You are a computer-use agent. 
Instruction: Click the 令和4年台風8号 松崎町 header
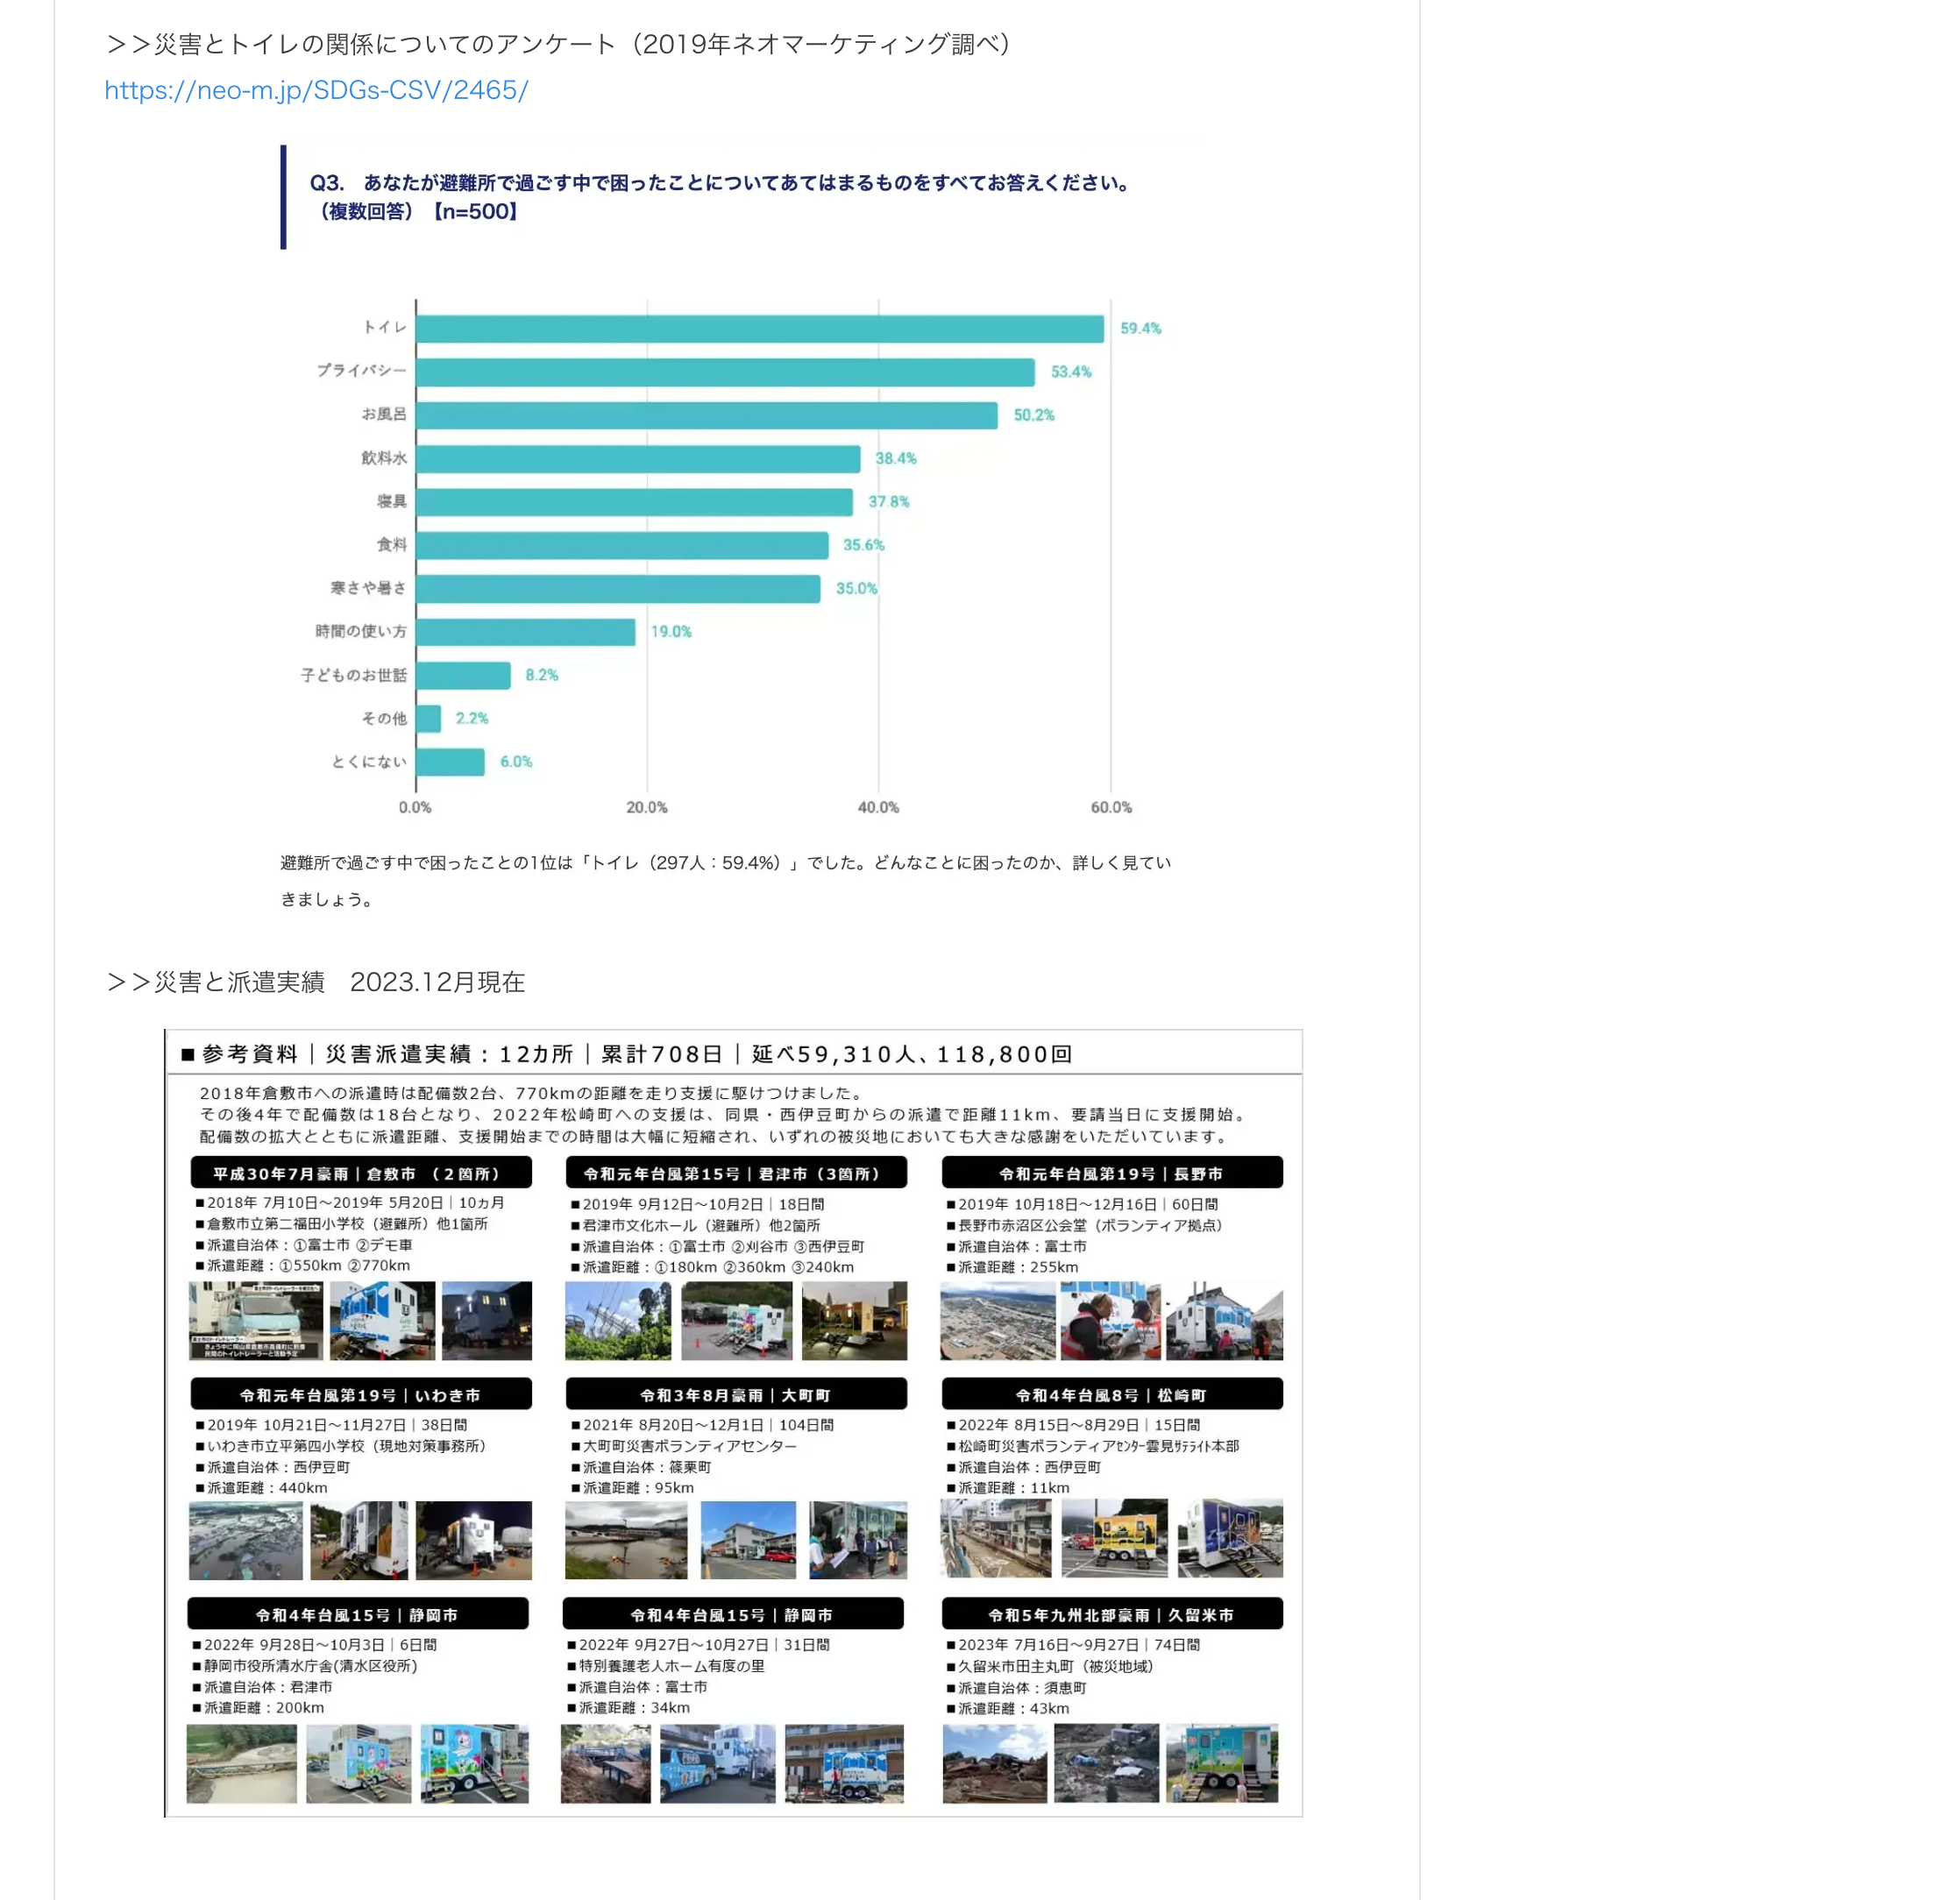1111,1394
